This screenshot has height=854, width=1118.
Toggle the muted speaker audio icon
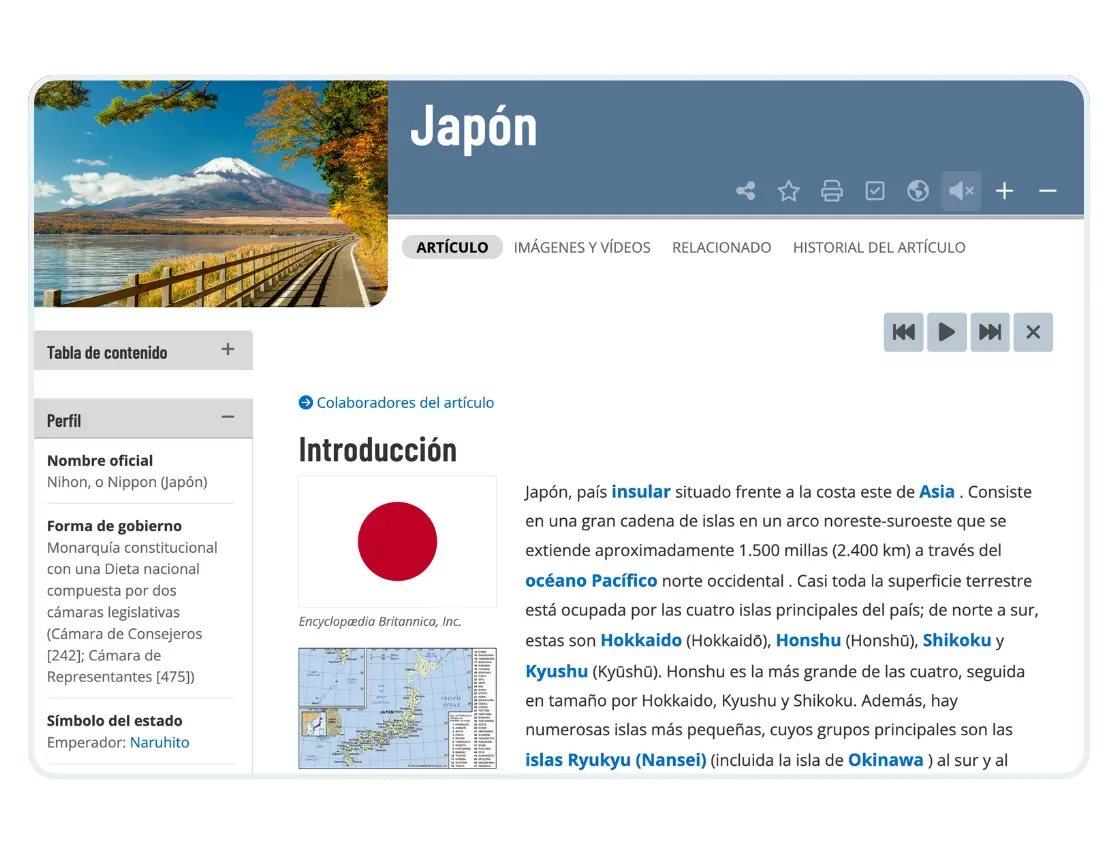coord(961,191)
